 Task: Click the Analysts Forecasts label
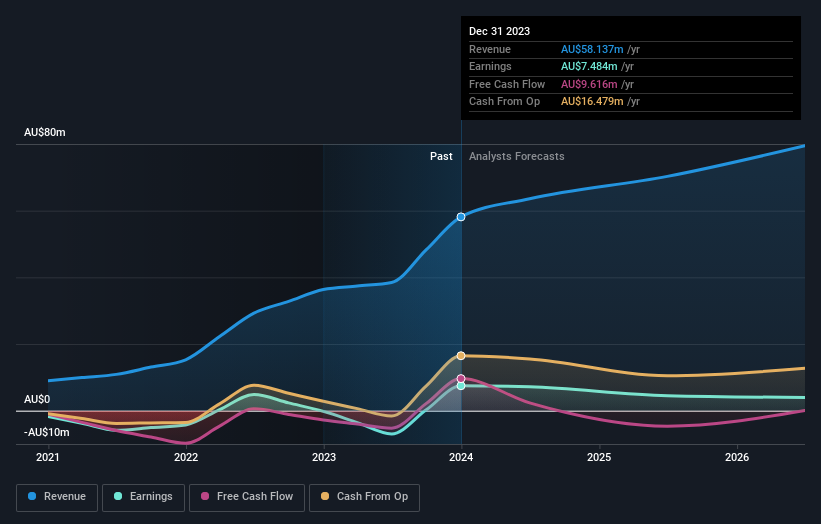pos(517,157)
